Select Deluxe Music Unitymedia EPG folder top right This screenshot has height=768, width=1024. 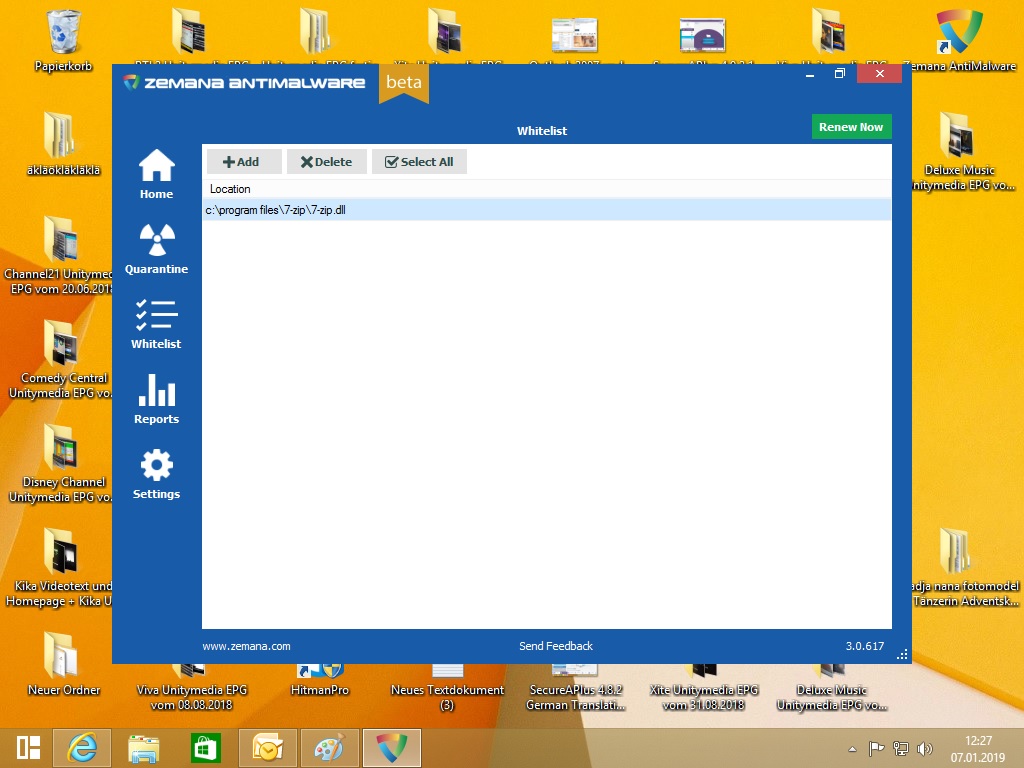(963, 152)
